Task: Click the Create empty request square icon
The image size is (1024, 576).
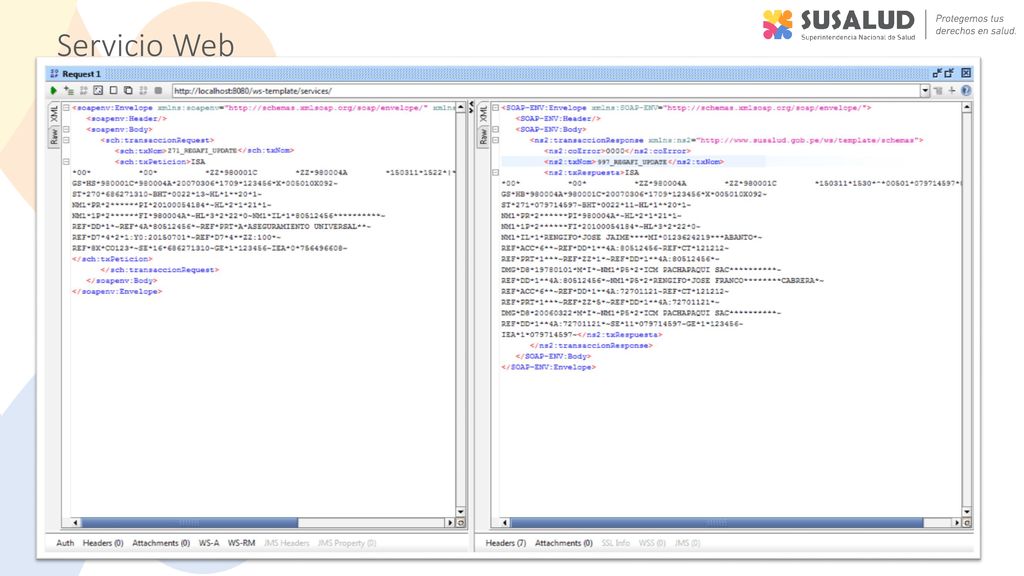Action: coord(114,91)
